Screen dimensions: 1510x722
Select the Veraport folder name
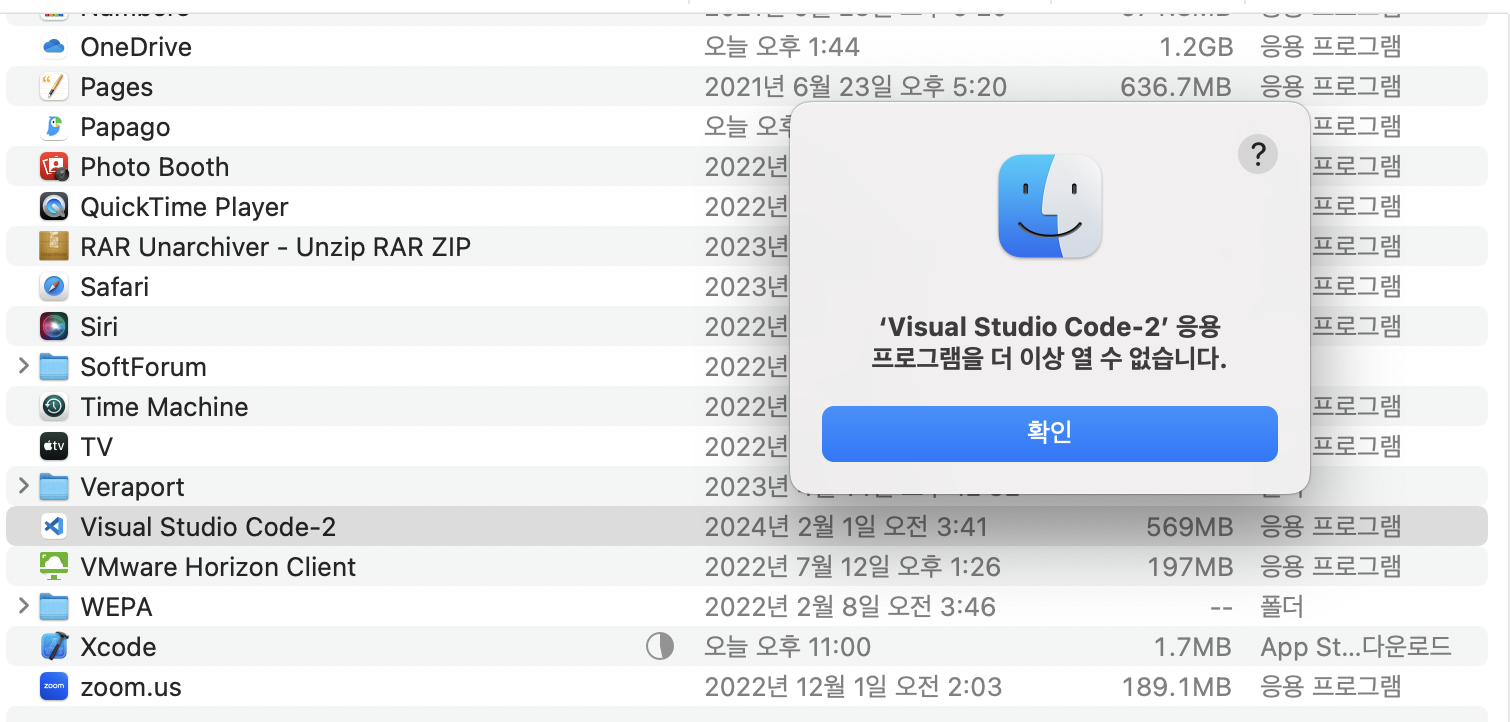click(133, 488)
